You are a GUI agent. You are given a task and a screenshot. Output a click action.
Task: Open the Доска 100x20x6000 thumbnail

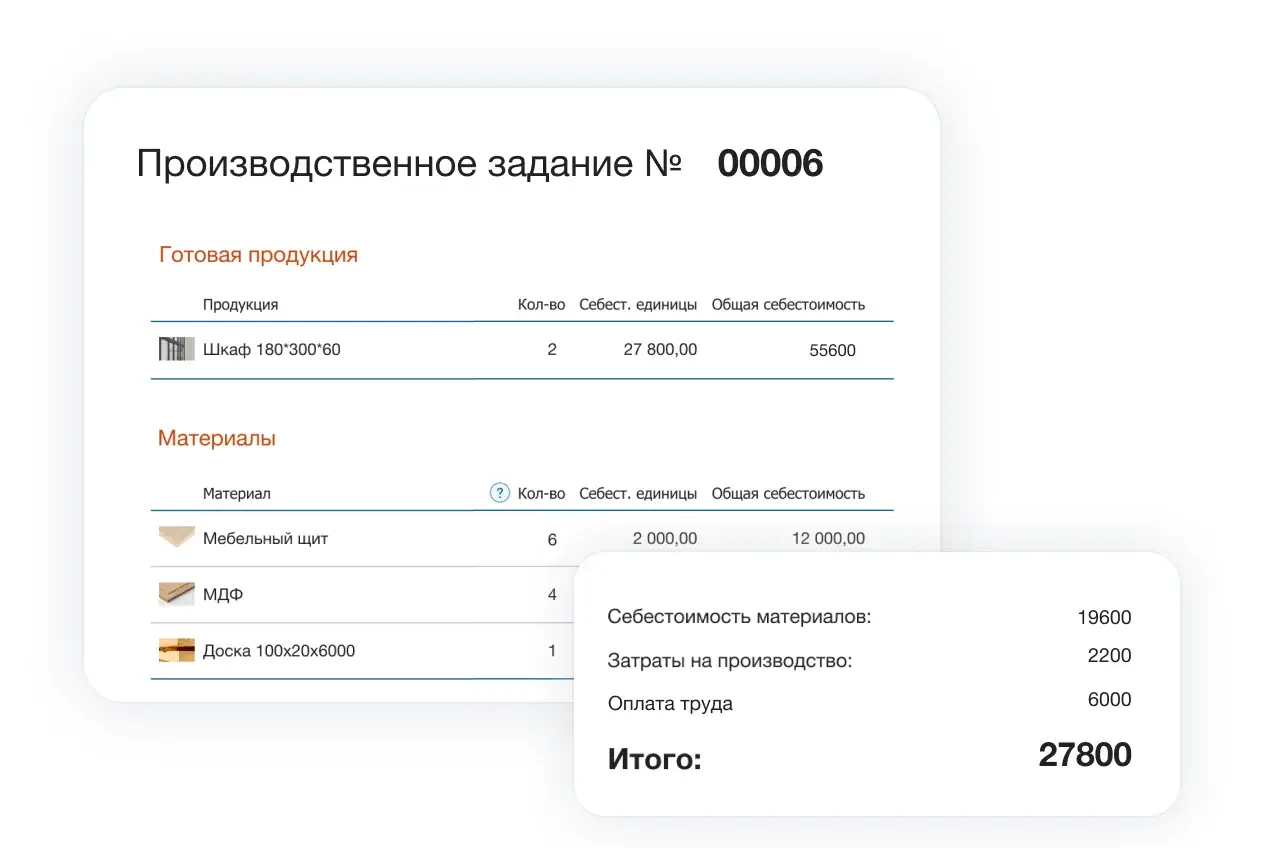[x=177, y=650]
